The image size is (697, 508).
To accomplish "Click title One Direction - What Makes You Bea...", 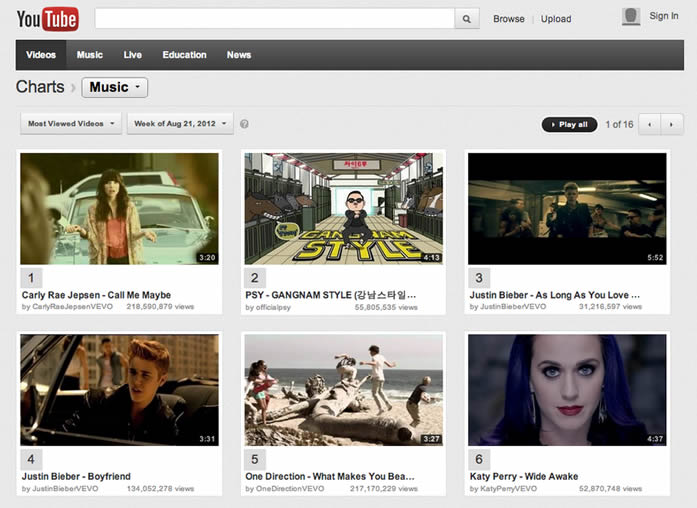I will [x=330, y=476].
